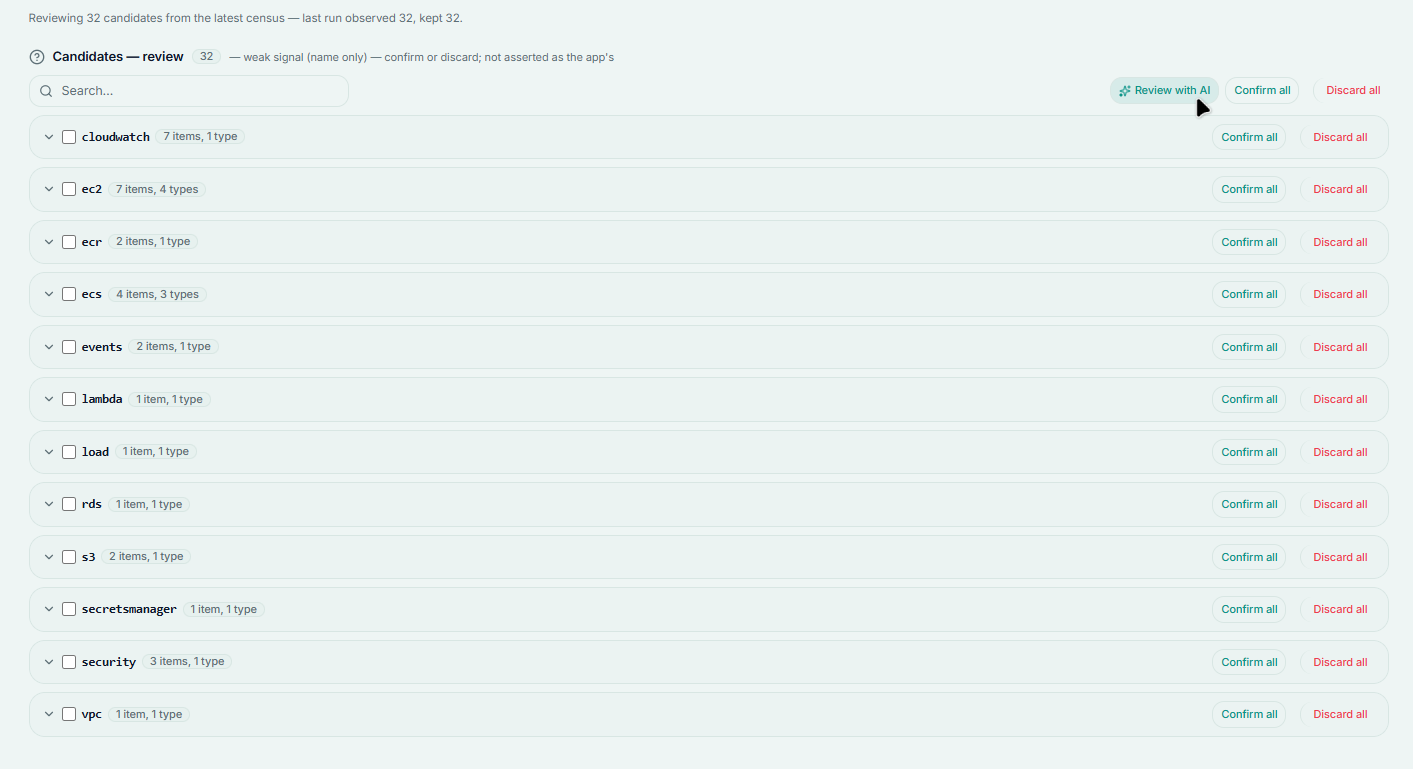This screenshot has height=769, width=1413.
Task: Click the secretsmanager group name
Action: (129, 609)
